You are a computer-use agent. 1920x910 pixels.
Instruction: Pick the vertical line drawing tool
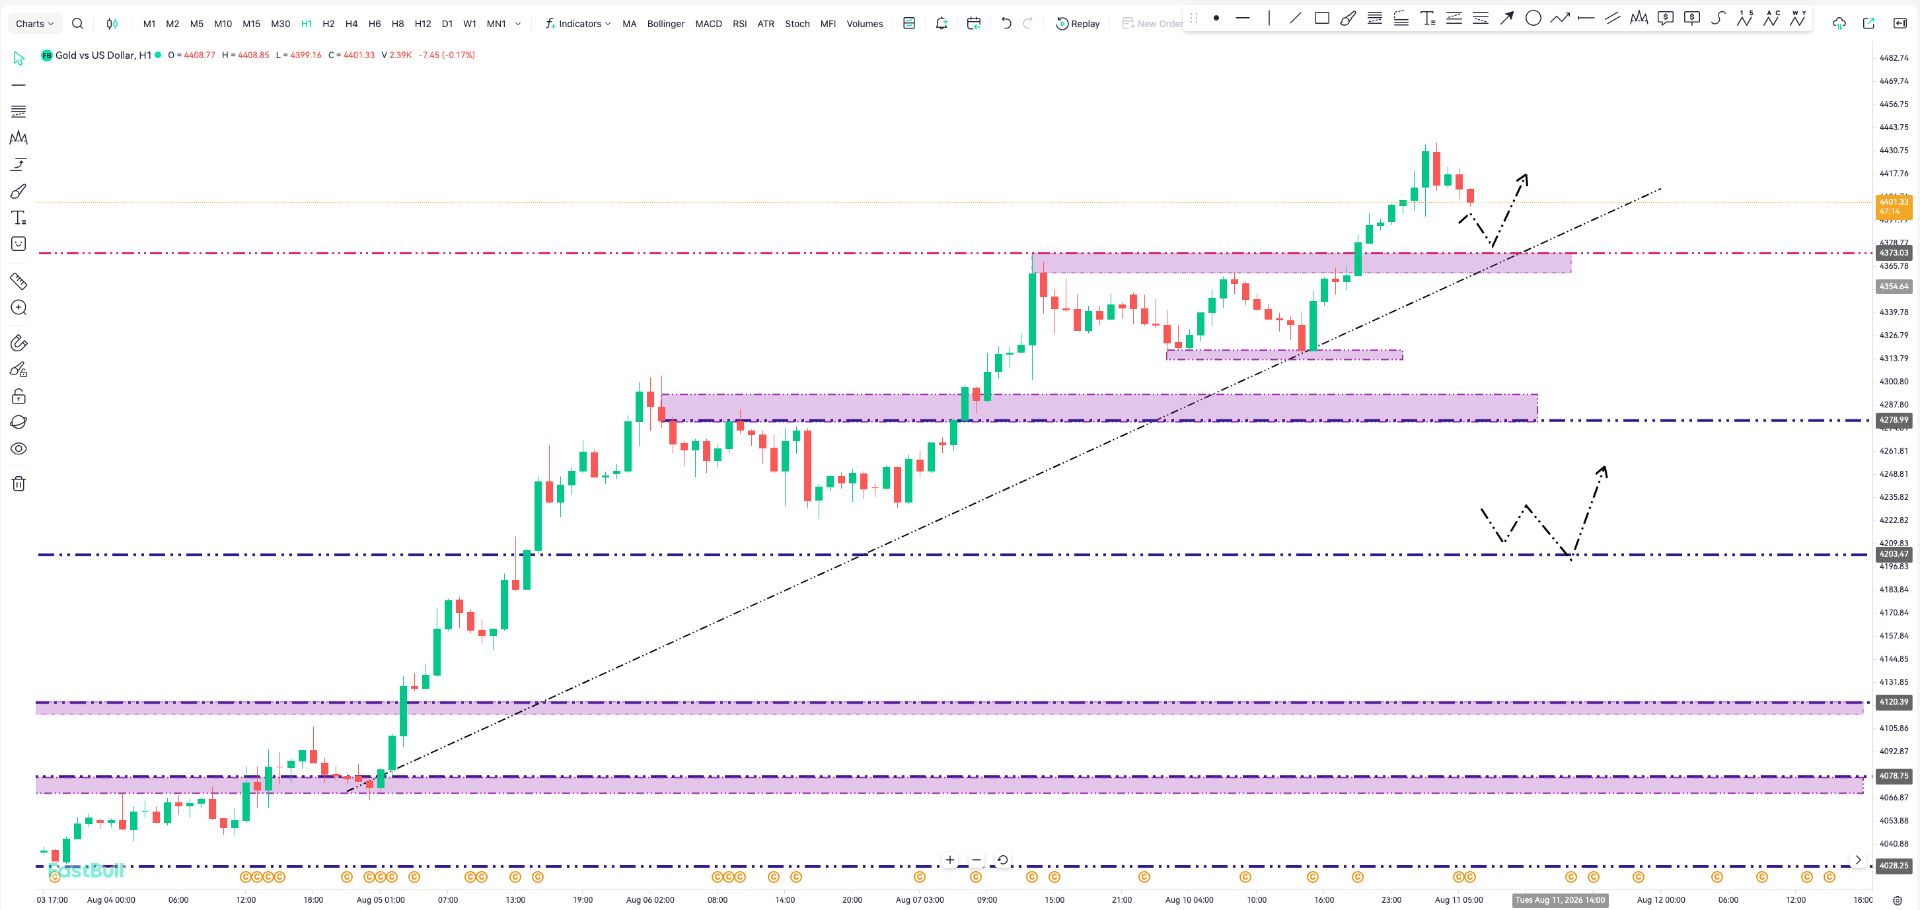click(x=1269, y=18)
